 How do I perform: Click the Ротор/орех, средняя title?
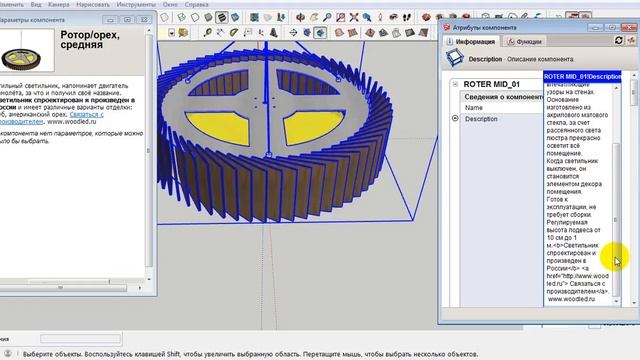click(x=90, y=40)
